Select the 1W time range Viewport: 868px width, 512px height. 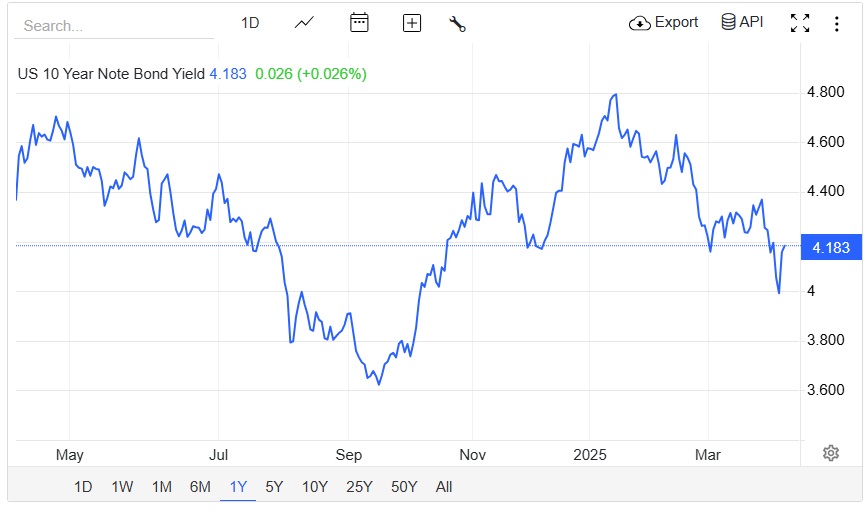click(122, 487)
